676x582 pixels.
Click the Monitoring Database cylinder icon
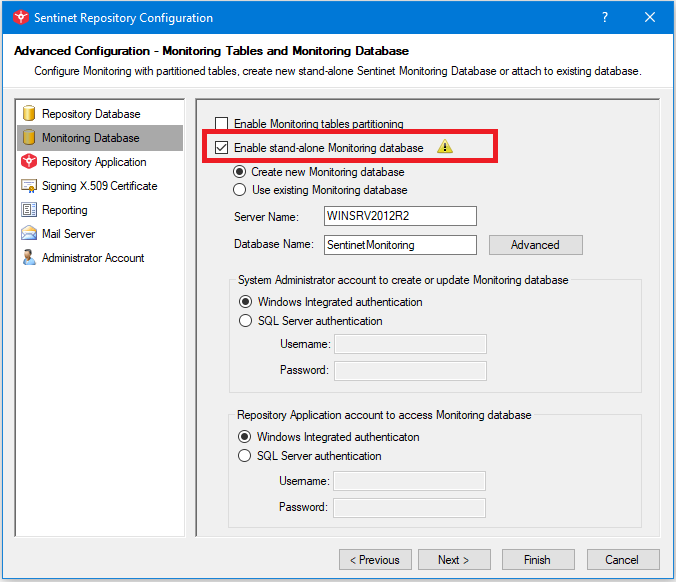[29, 138]
